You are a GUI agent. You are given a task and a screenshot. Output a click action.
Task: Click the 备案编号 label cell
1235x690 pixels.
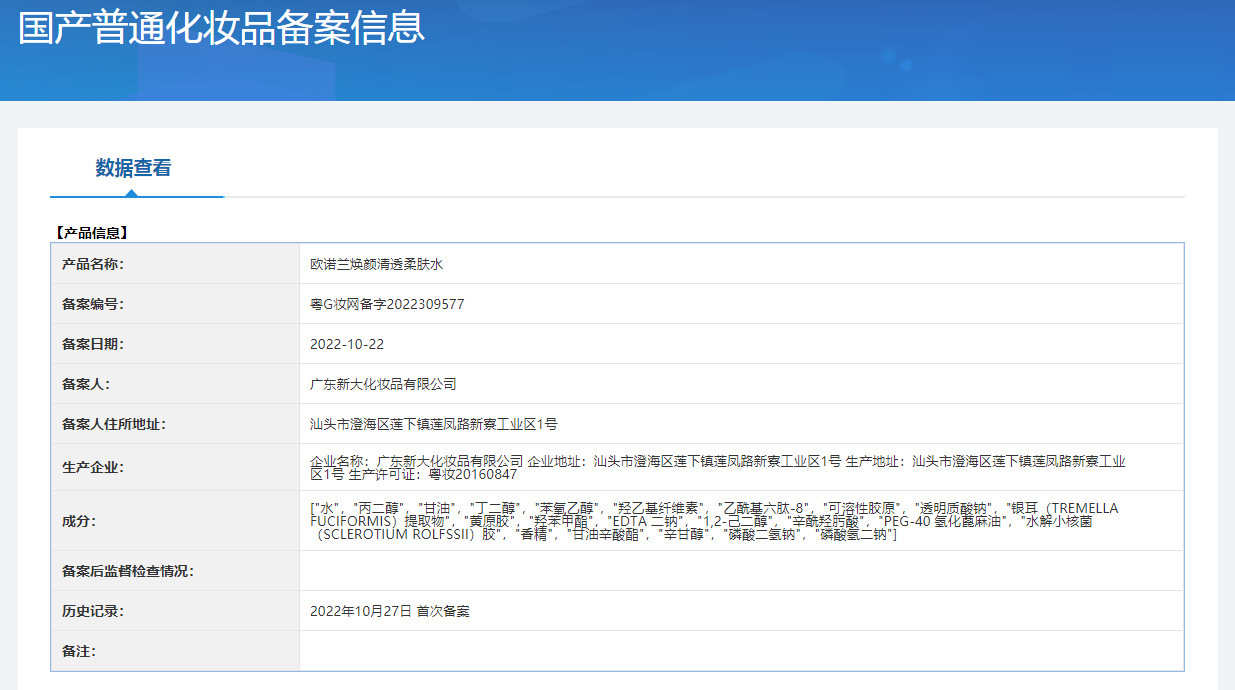point(175,304)
